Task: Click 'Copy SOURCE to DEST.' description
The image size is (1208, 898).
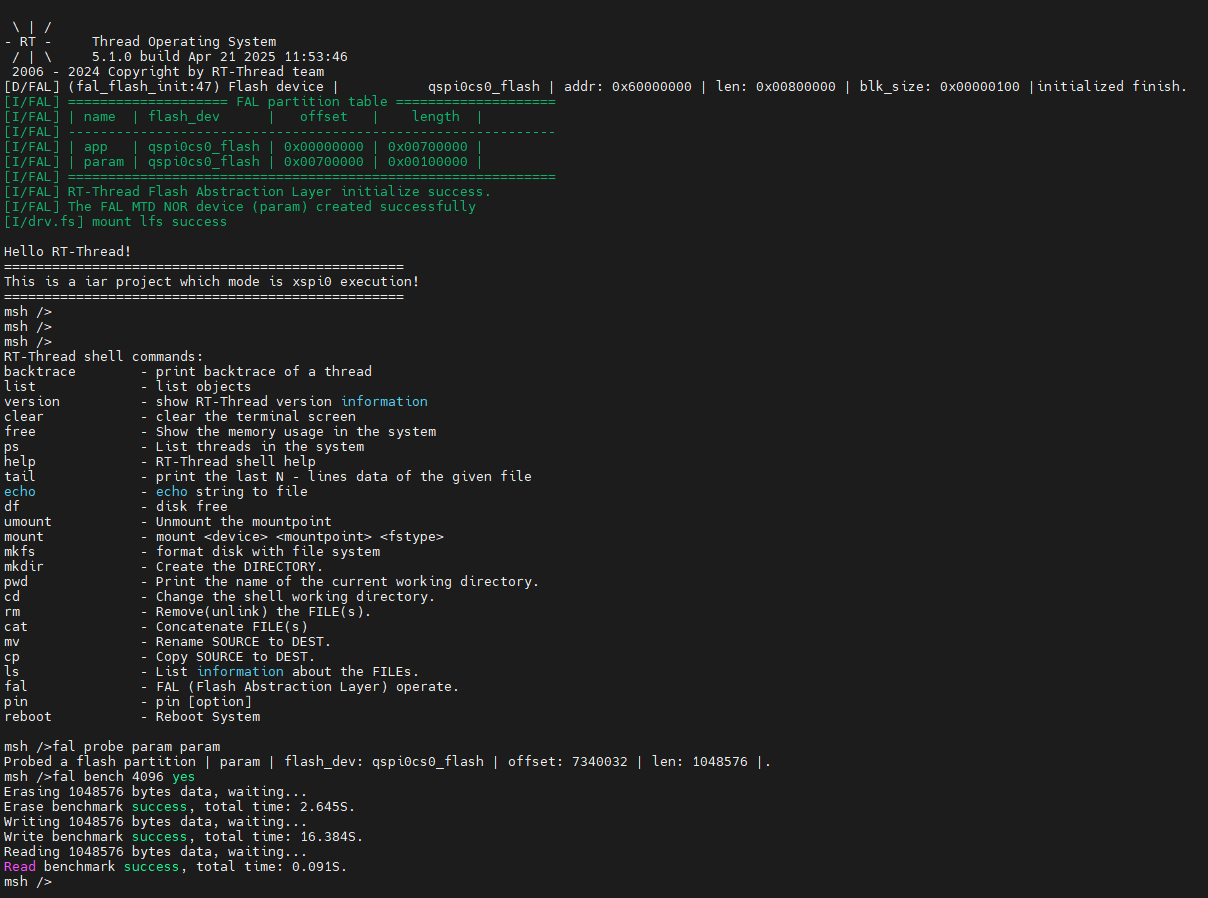Action: (235, 657)
